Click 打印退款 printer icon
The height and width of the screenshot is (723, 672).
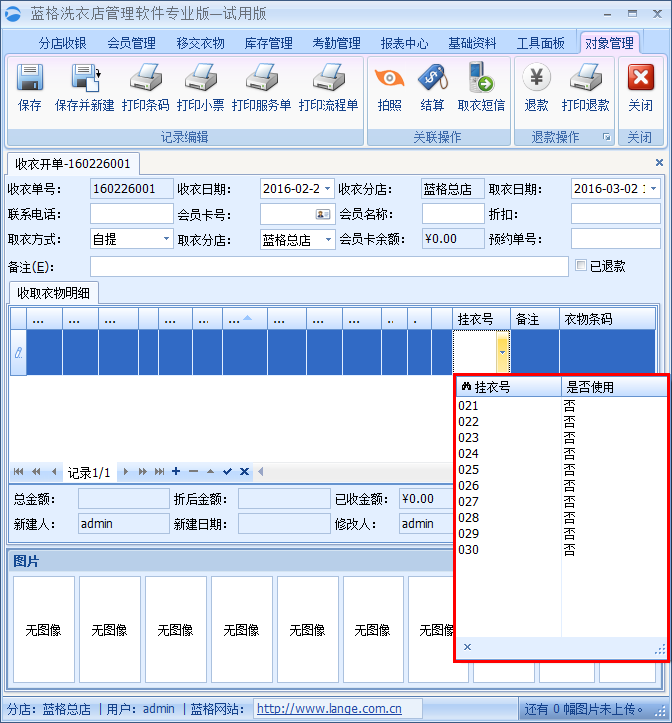tap(586, 77)
